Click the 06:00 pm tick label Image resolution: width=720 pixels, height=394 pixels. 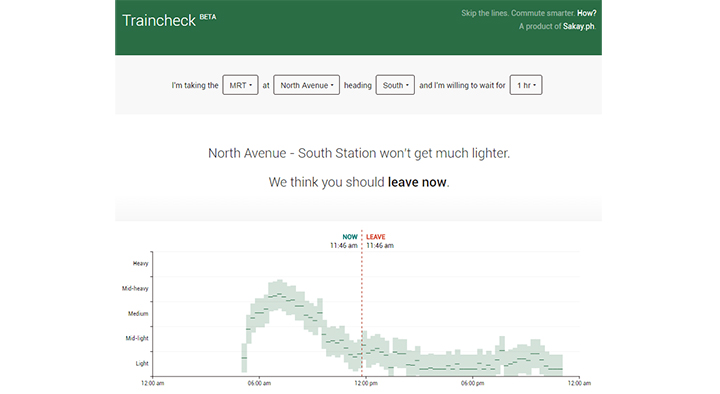tap(472, 383)
